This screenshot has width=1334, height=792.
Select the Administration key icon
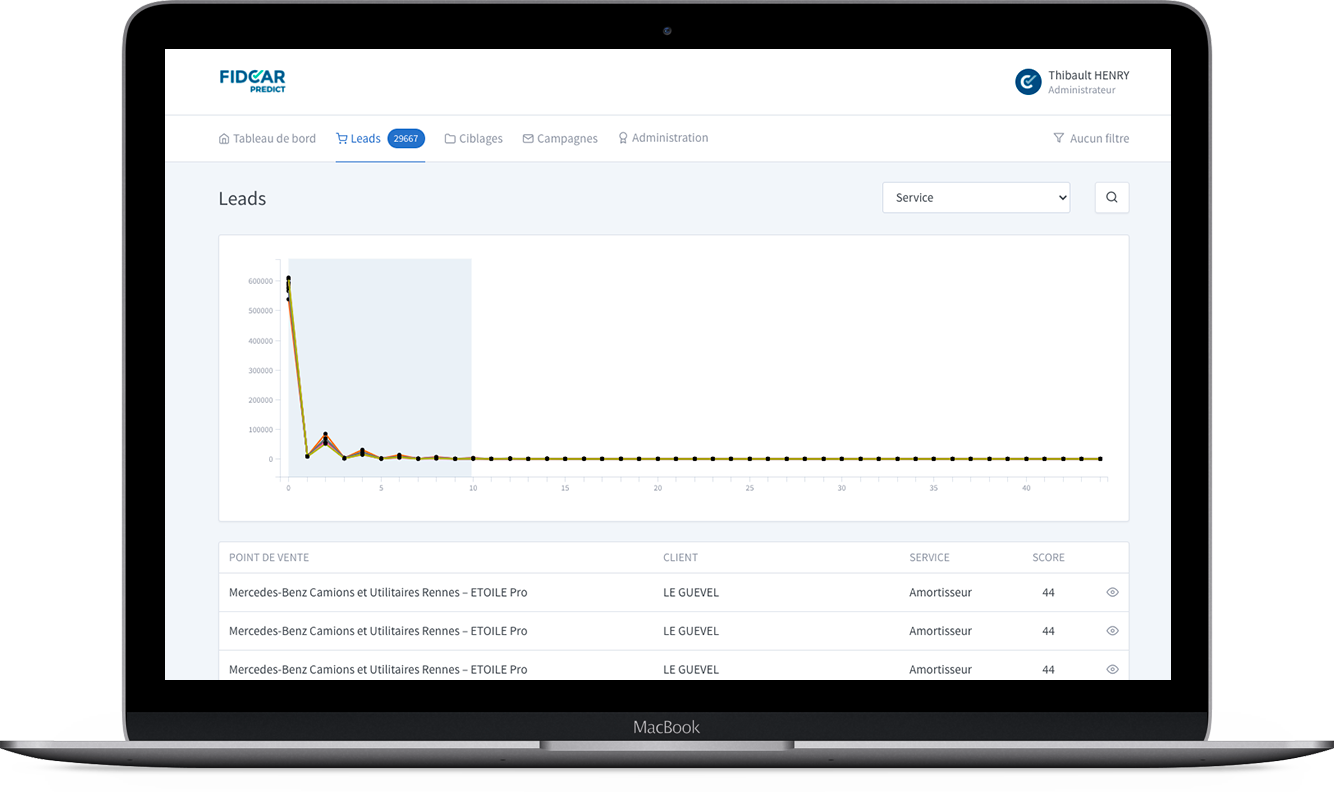pyautogui.click(x=622, y=137)
